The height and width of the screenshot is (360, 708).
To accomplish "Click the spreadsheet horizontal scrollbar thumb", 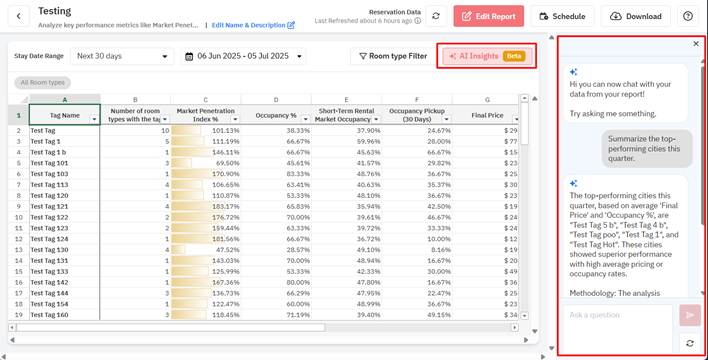I will (x=171, y=327).
